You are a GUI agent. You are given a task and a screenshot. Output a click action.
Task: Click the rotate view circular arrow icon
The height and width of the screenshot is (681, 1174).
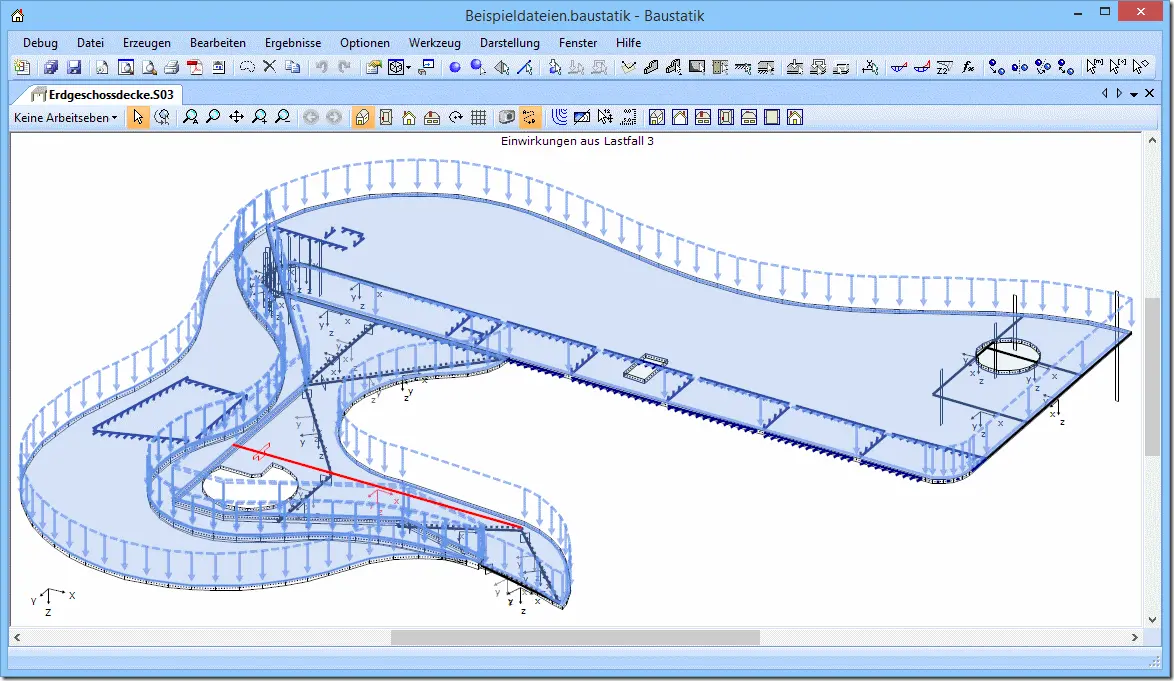coord(455,117)
